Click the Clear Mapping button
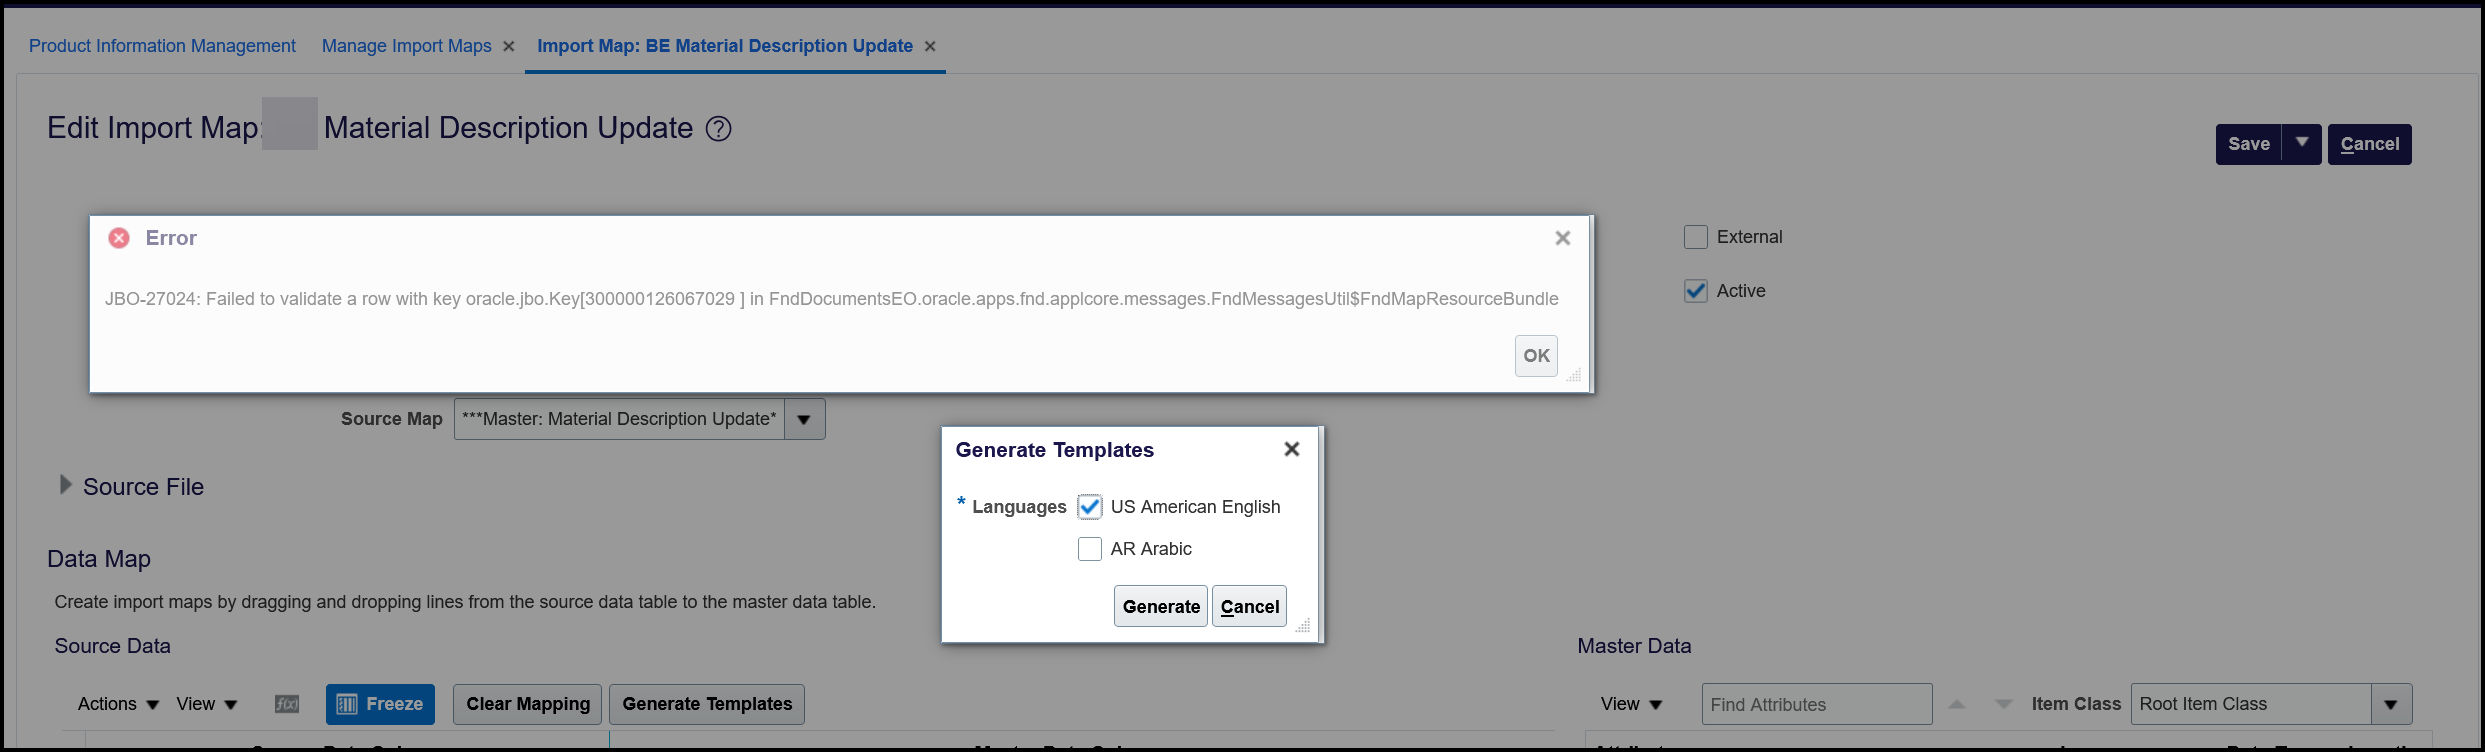This screenshot has width=2485, height=752. point(528,704)
